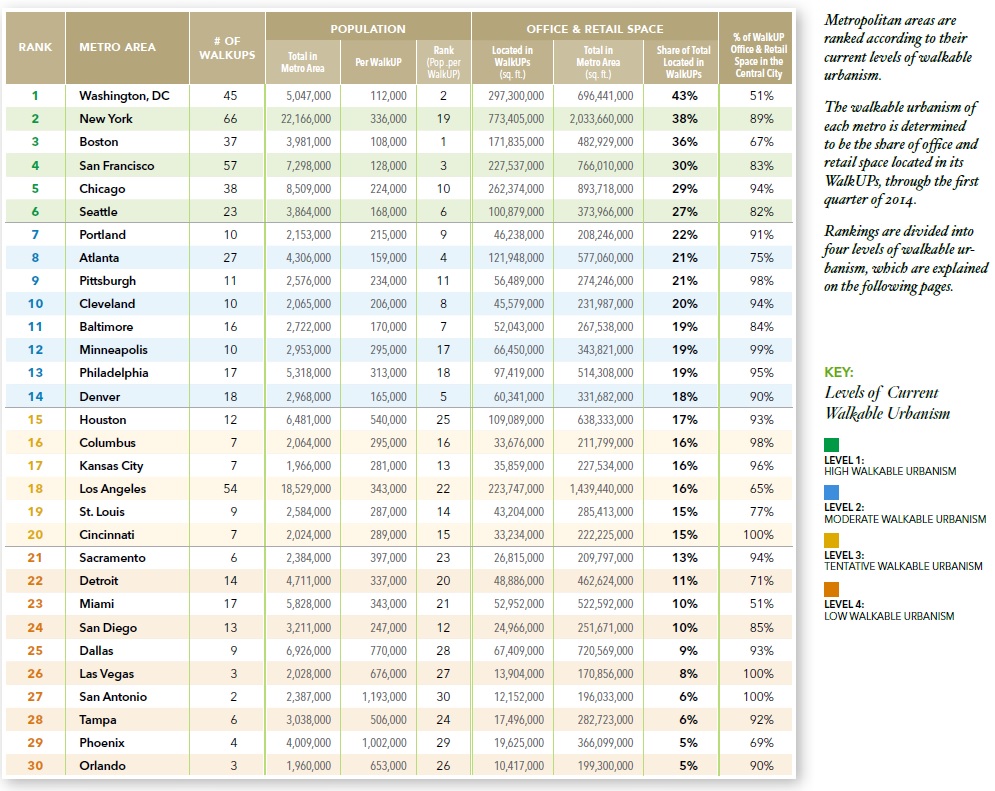Click Houston's 6,481,000 population value

308,420
